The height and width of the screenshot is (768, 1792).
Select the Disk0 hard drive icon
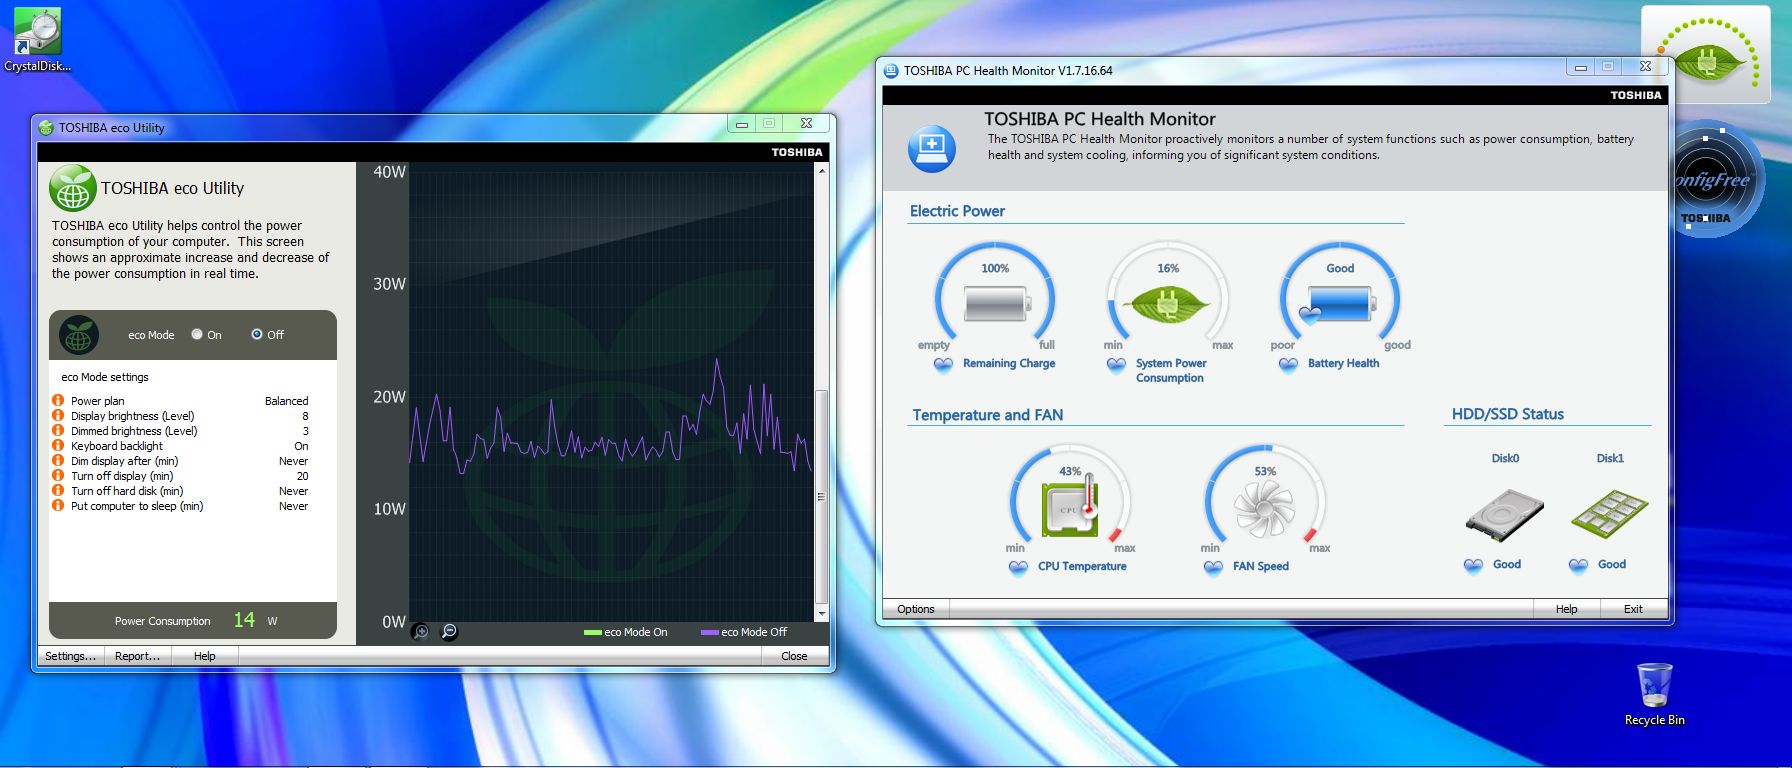tap(1505, 515)
